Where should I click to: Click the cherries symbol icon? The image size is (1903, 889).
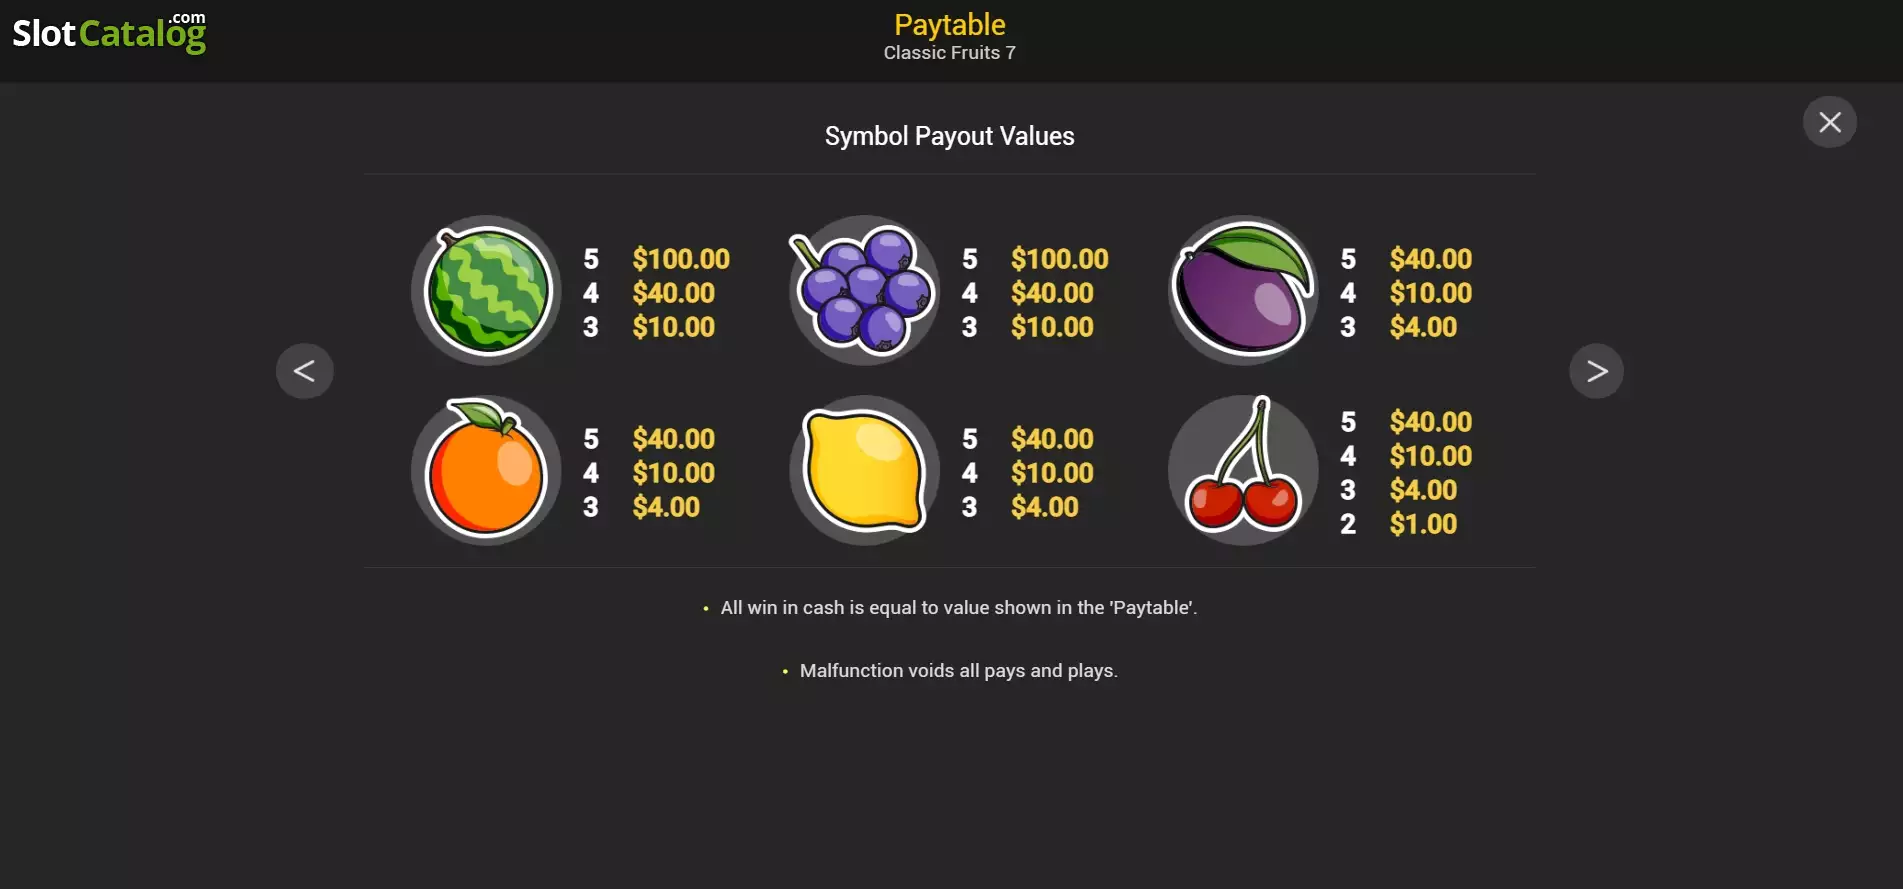1243,470
